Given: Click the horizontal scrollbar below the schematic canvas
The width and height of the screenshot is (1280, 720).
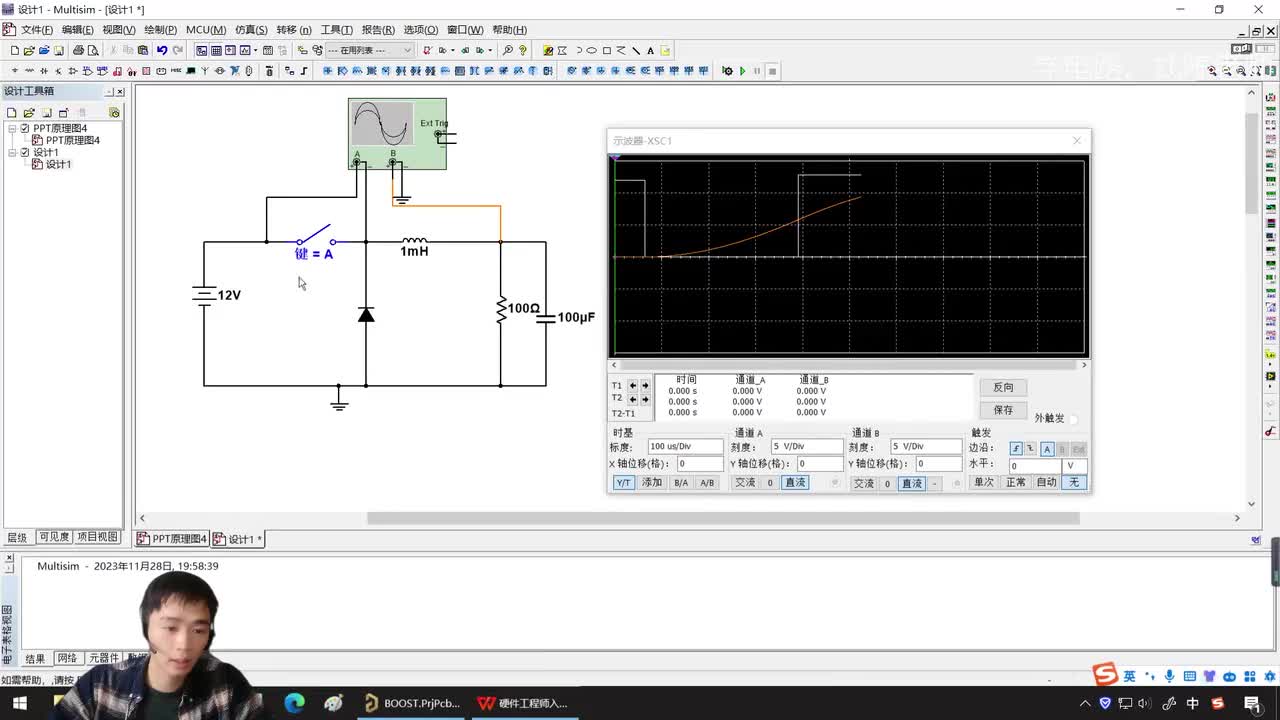Looking at the screenshot, I should [x=722, y=518].
